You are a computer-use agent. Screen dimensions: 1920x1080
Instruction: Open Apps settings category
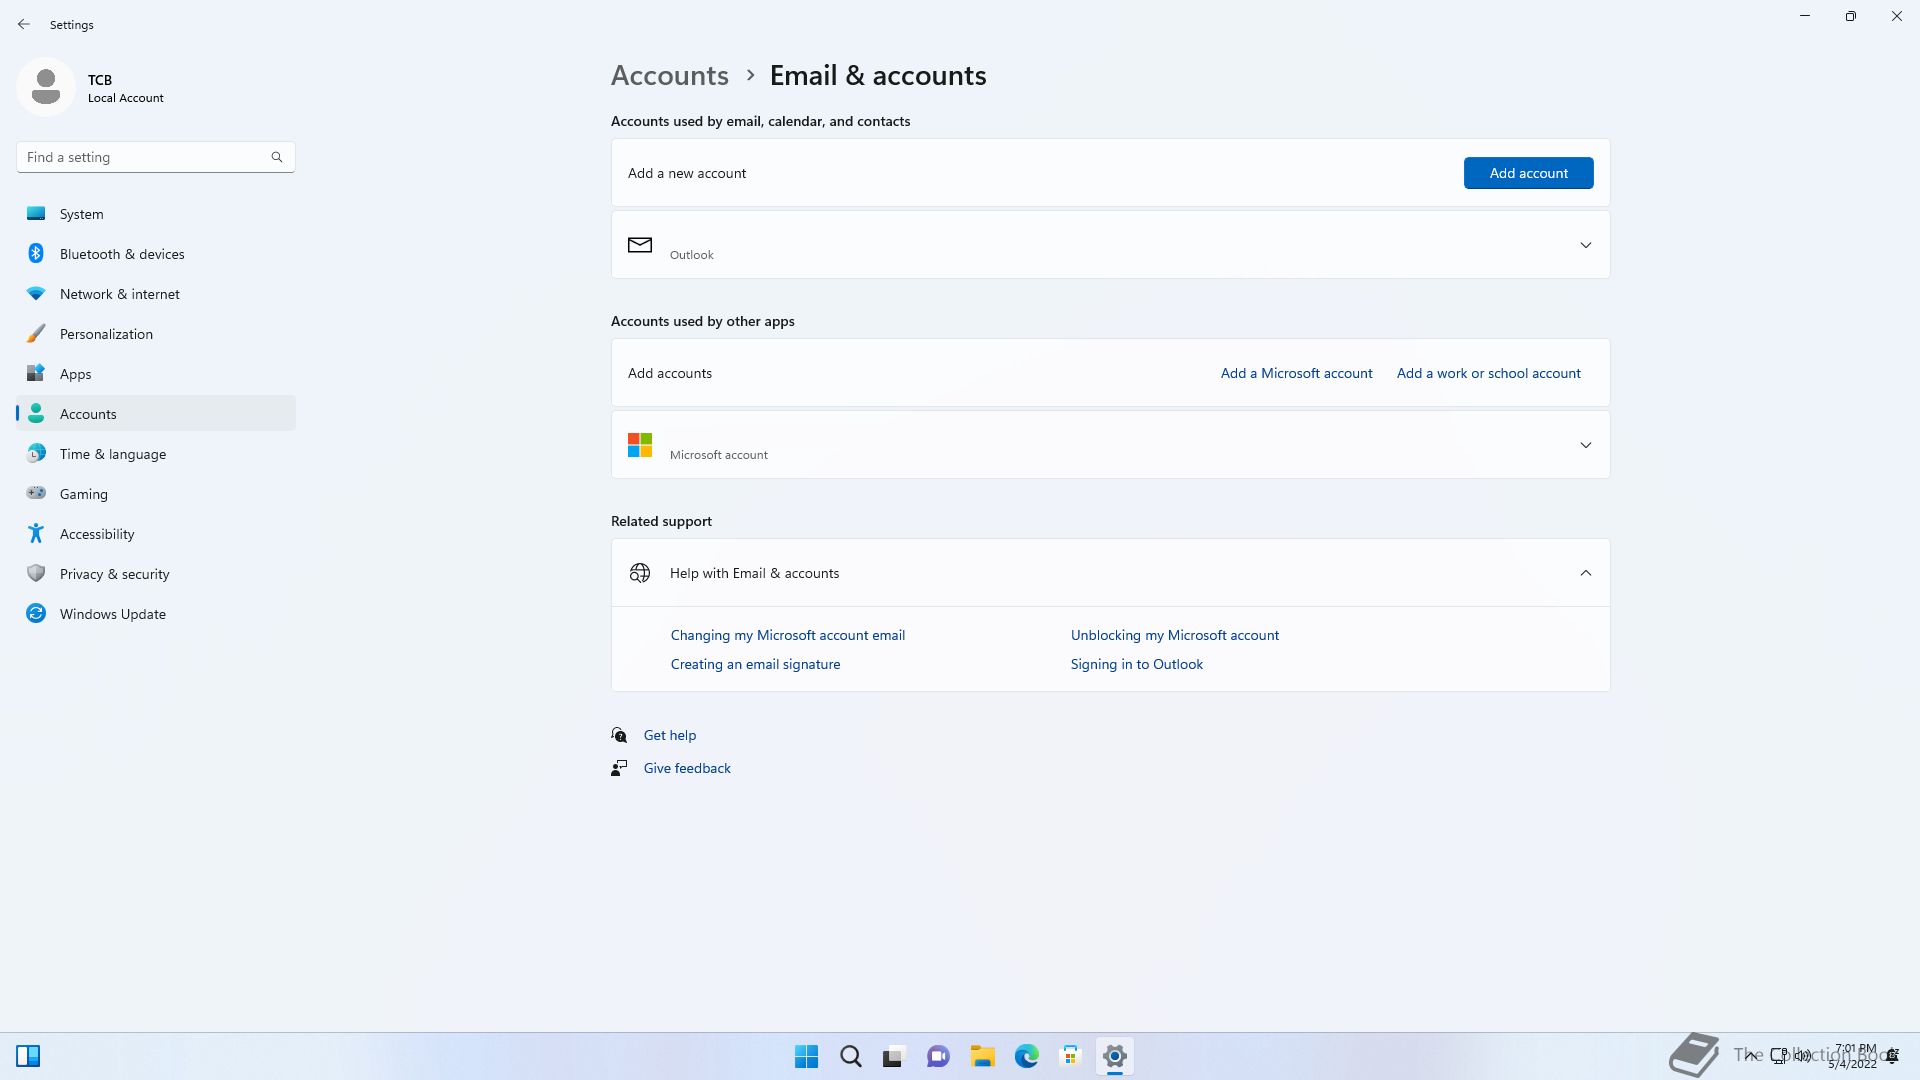point(156,374)
